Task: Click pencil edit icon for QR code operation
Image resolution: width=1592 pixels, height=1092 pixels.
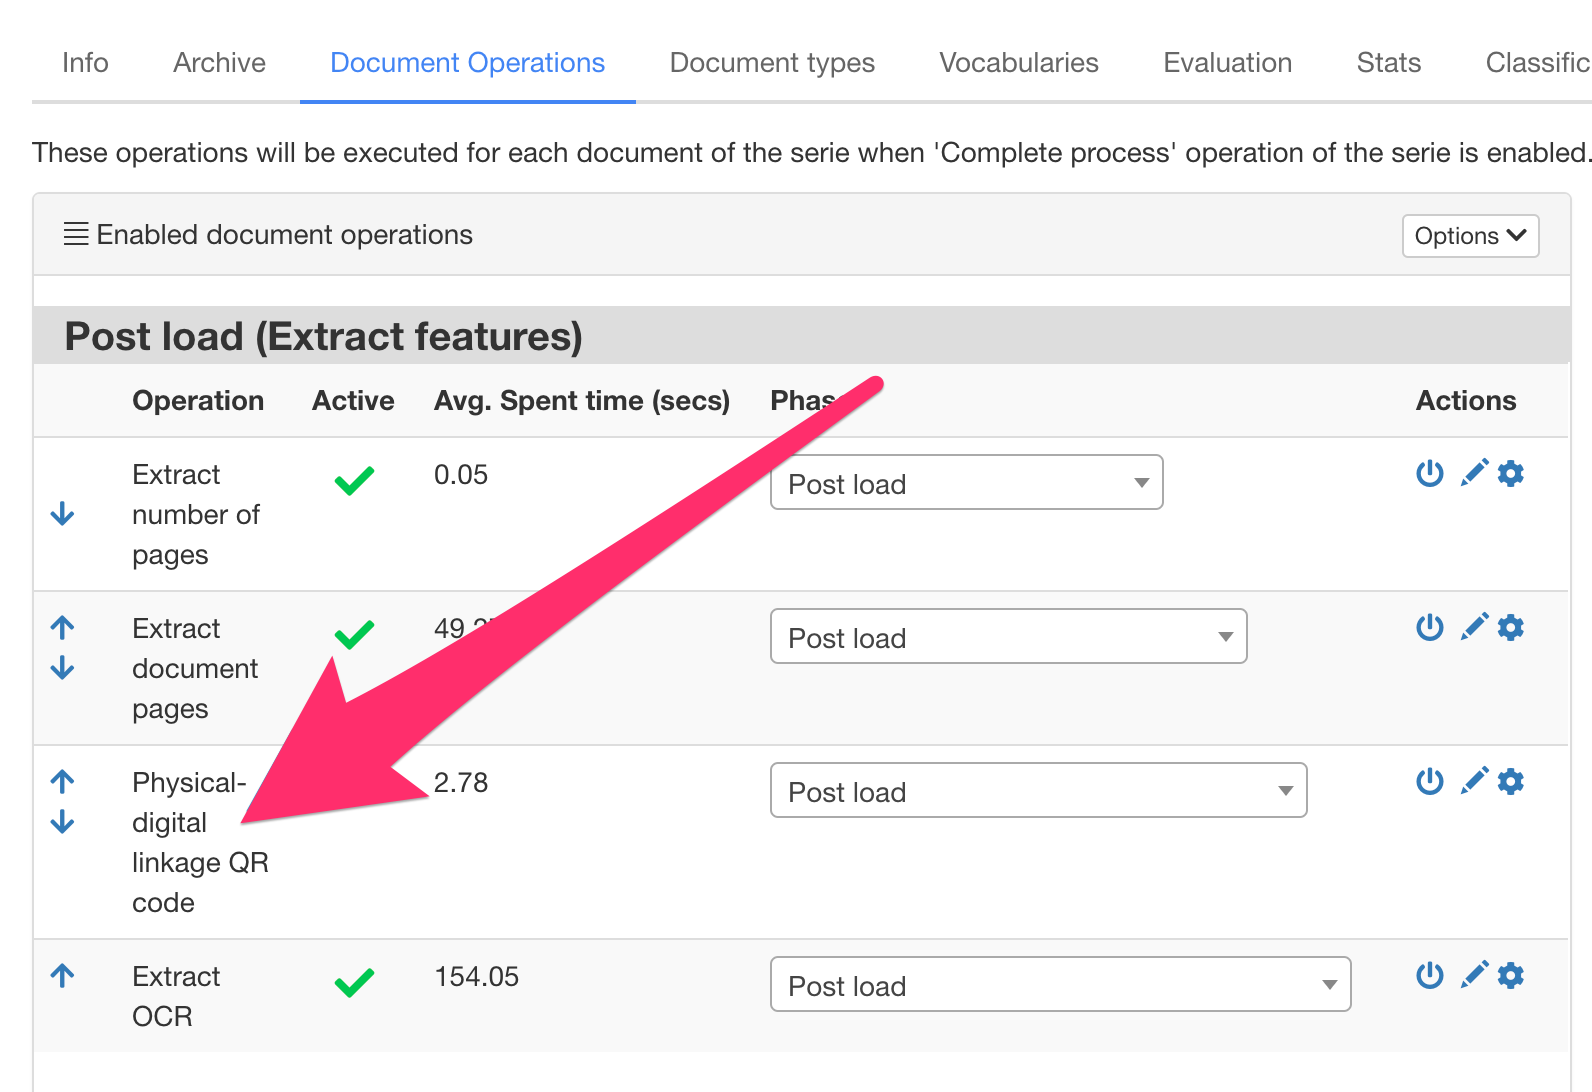Action: coord(1474,781)
